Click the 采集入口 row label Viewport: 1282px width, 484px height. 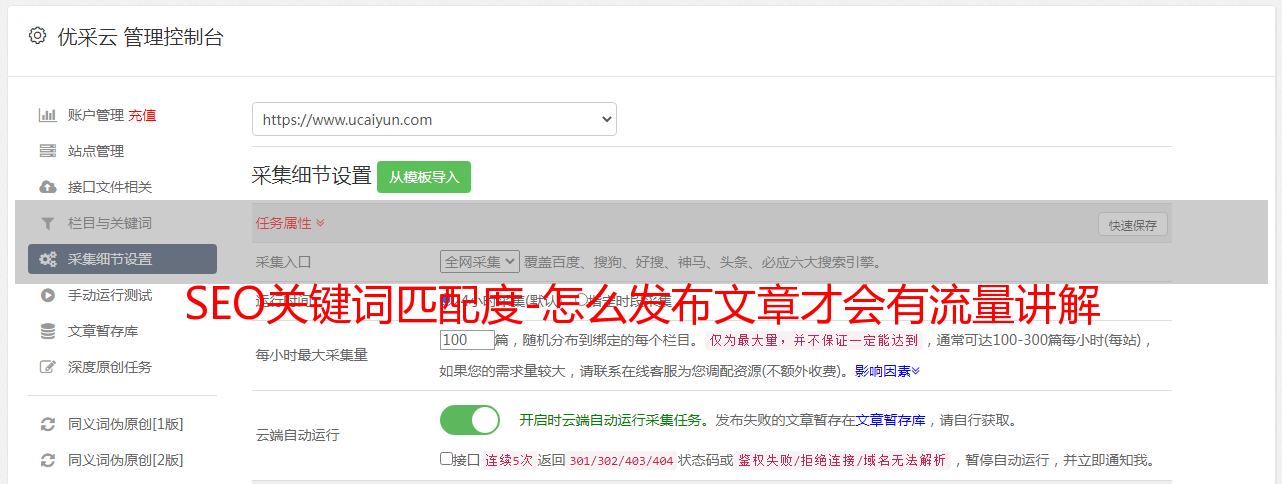pos(284,262)
